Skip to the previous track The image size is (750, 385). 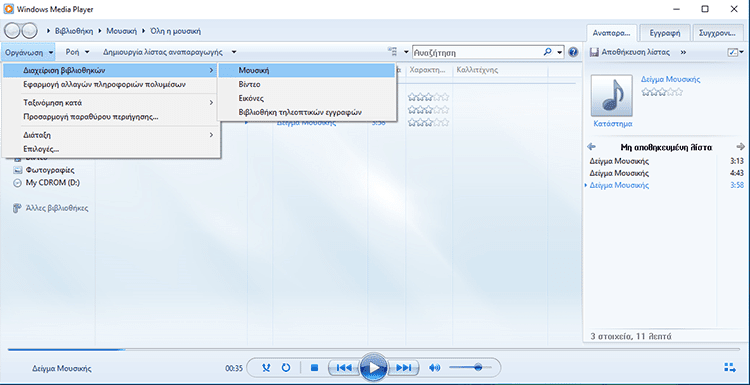coord(344,368)
